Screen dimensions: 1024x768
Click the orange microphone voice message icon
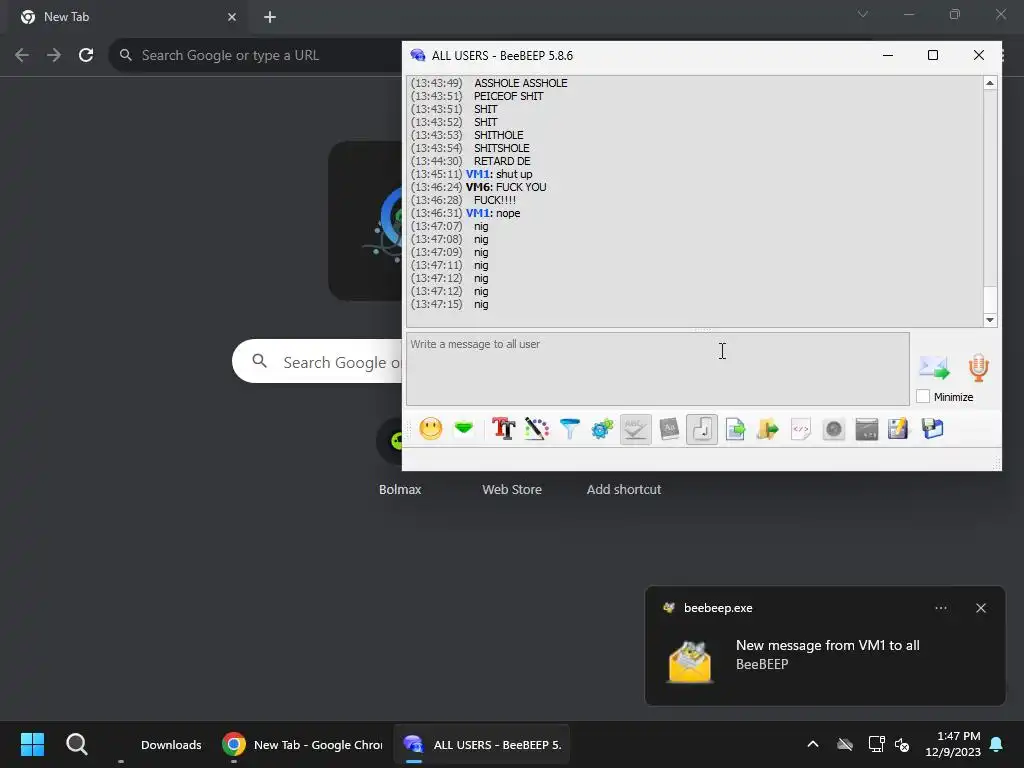click(x=978, y=368)
